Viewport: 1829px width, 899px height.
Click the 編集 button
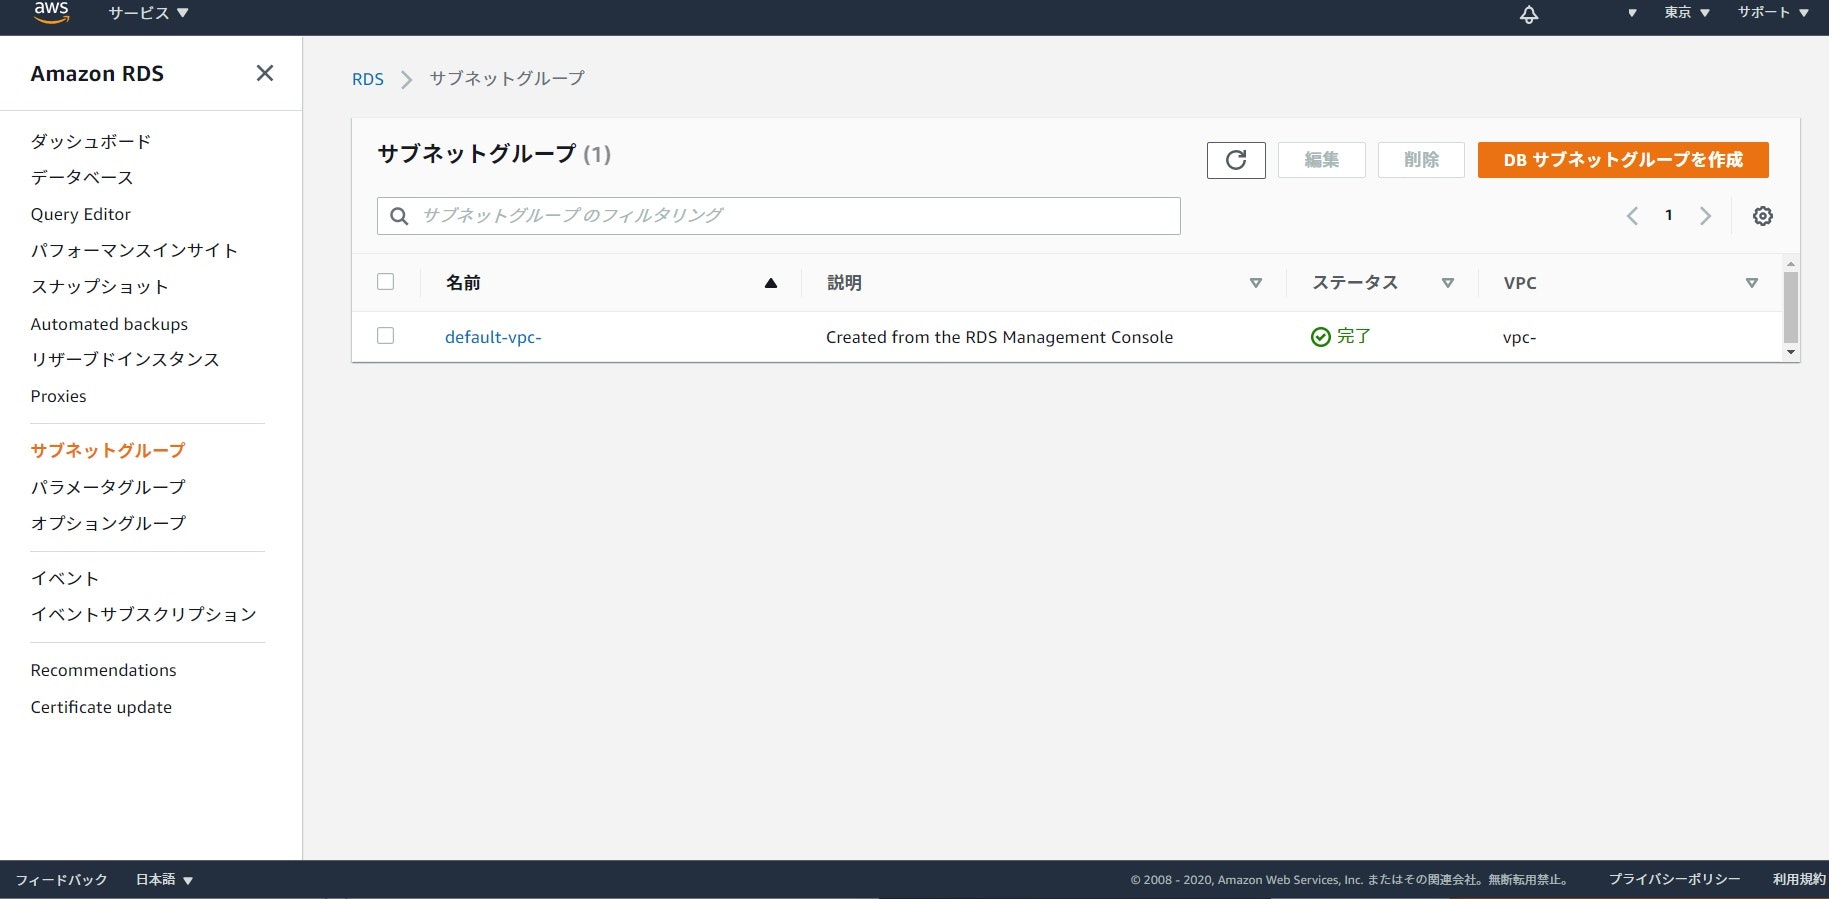coord(1321,160)
